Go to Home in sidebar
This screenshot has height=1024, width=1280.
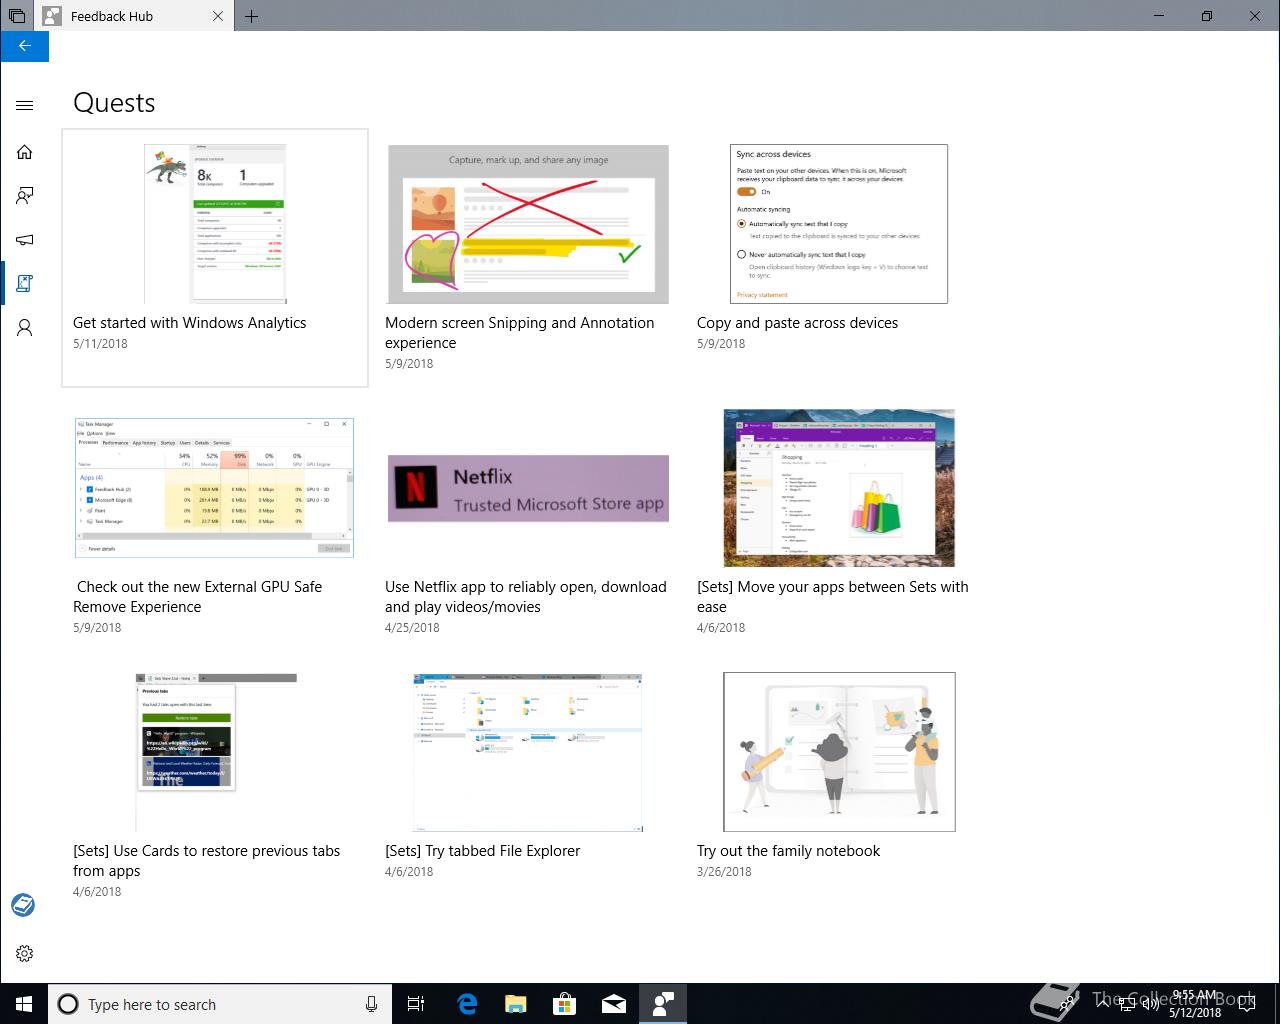coord(24,152)
